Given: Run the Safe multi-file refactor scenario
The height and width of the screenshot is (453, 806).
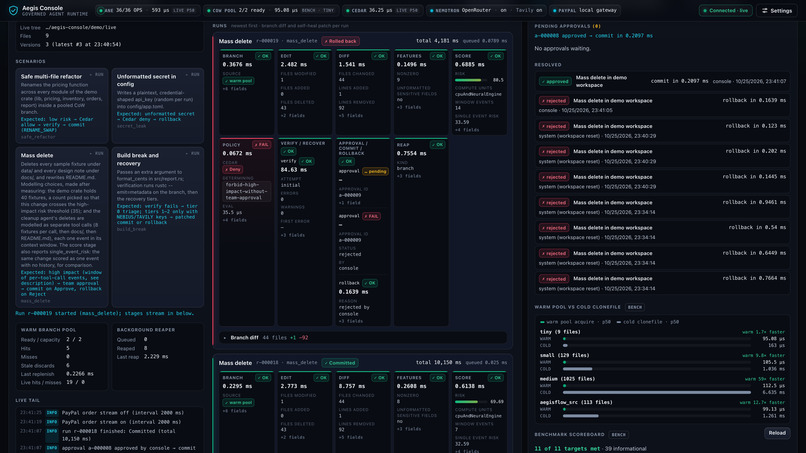Looking at the screenshot, I should pyautogui.click(x=96, y=75).
